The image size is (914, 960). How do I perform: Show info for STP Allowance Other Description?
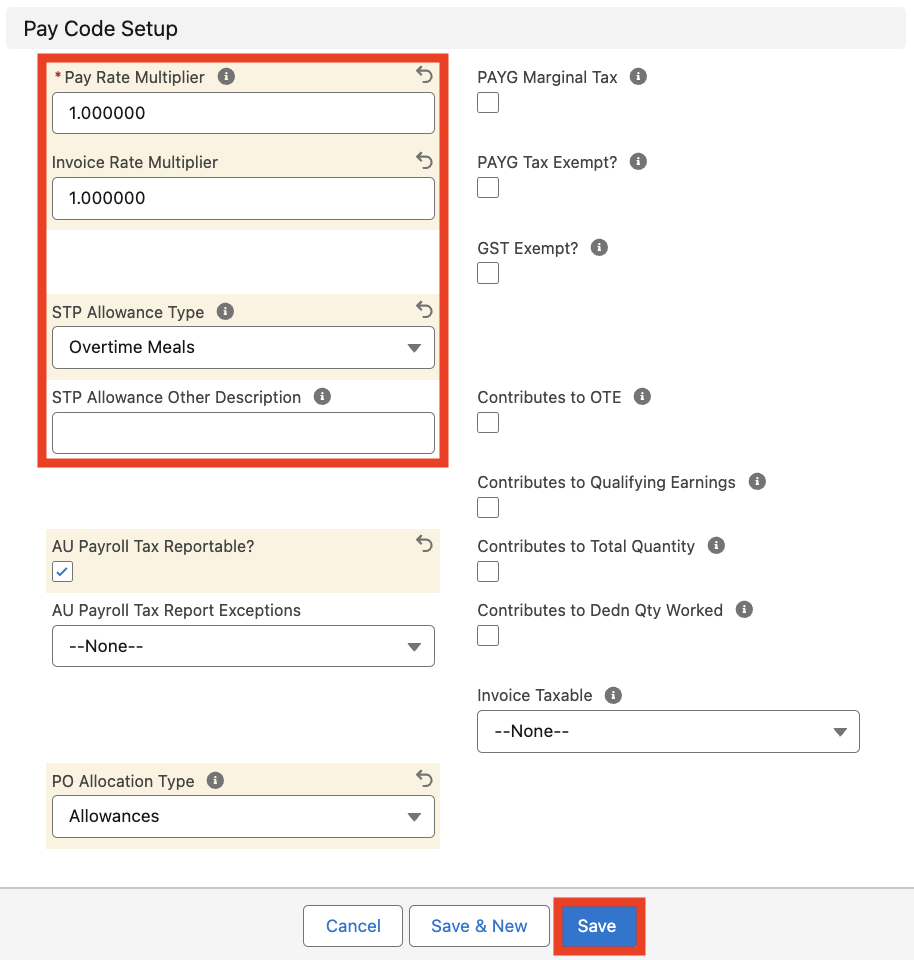(x=322, y=397)
